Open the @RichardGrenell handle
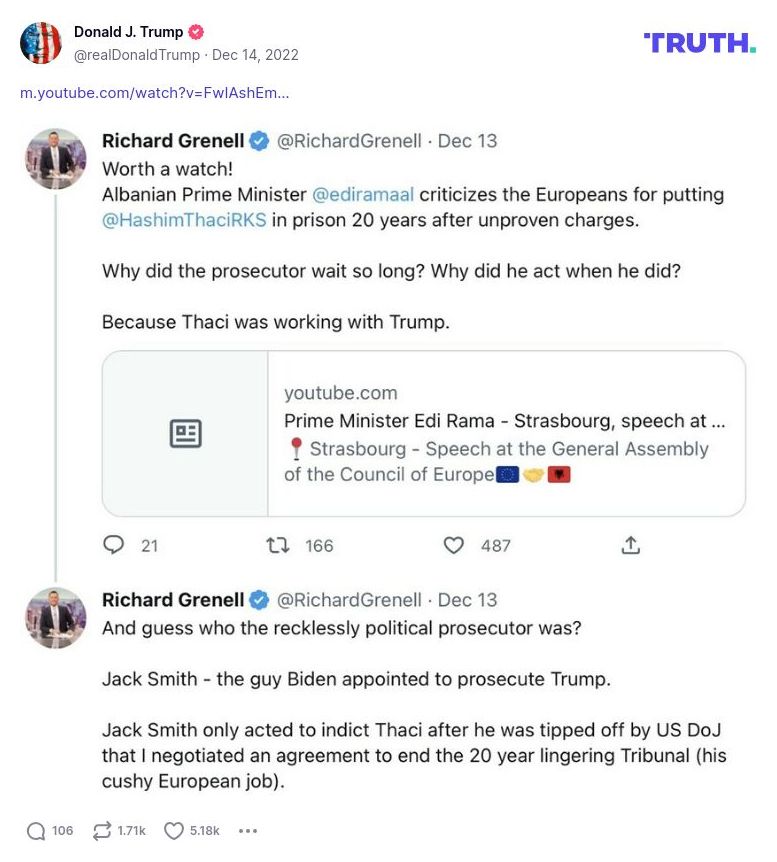Screen dimensions: 777x862 click(x=351, y=141)
